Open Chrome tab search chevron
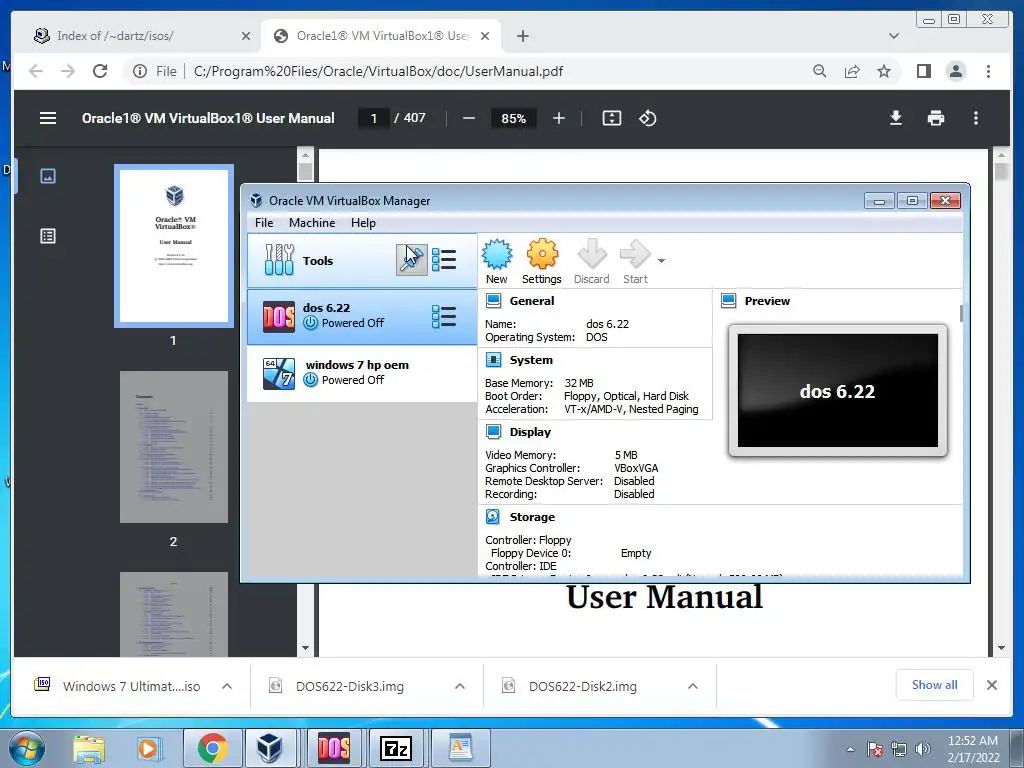This screenshot has height=768, width=1024. click(x=894, y=36)
